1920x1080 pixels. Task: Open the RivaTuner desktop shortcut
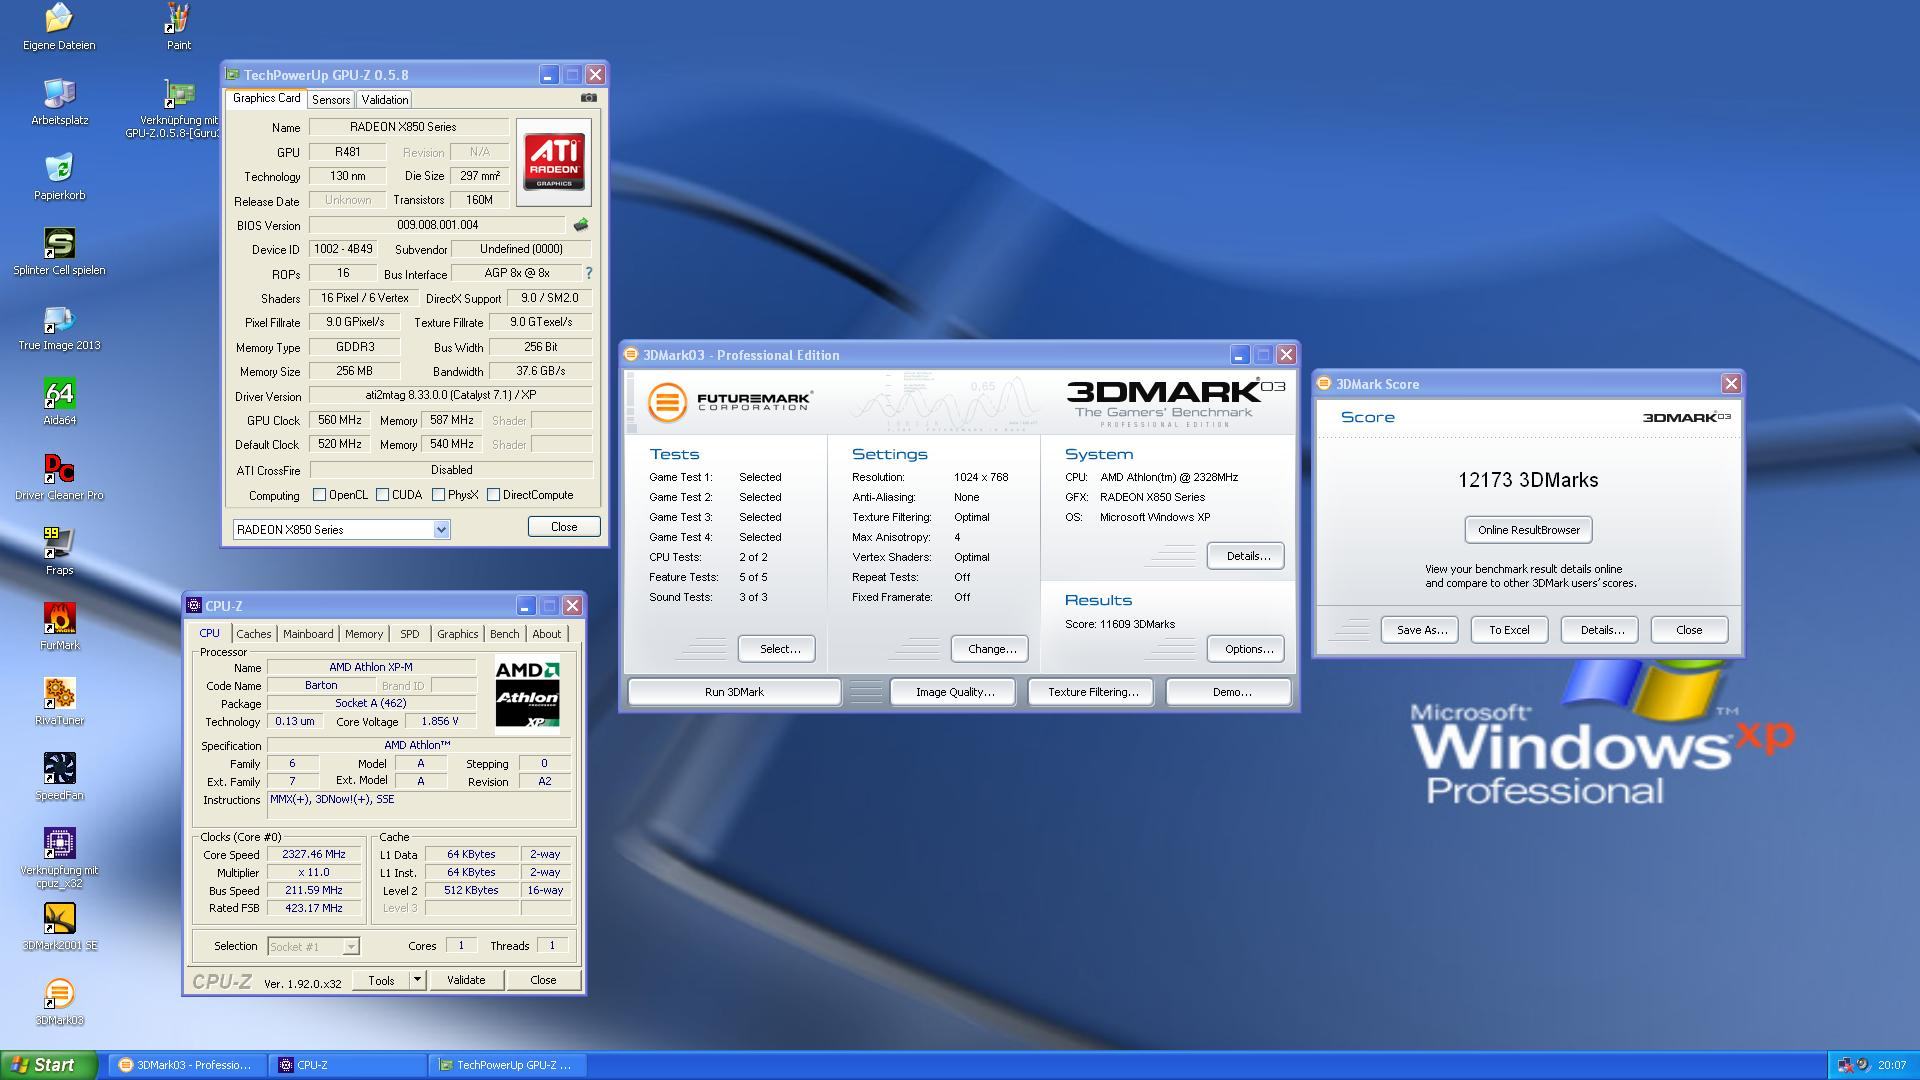click(59, 695)
